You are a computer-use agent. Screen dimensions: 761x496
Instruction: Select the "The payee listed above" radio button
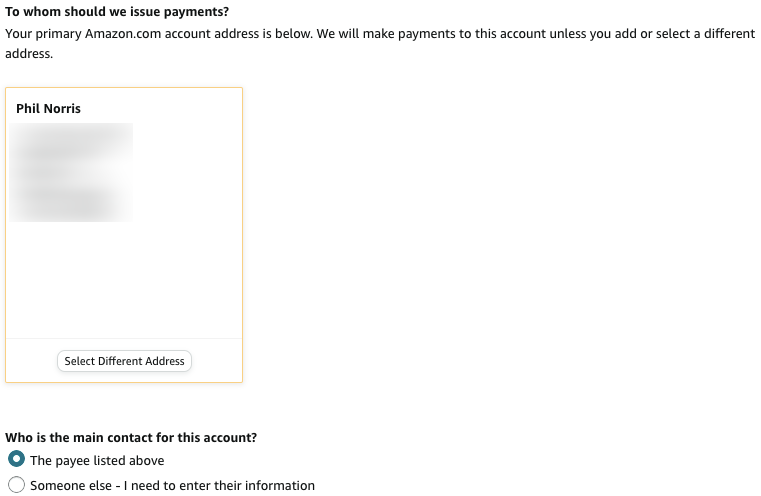pos(16,460)
